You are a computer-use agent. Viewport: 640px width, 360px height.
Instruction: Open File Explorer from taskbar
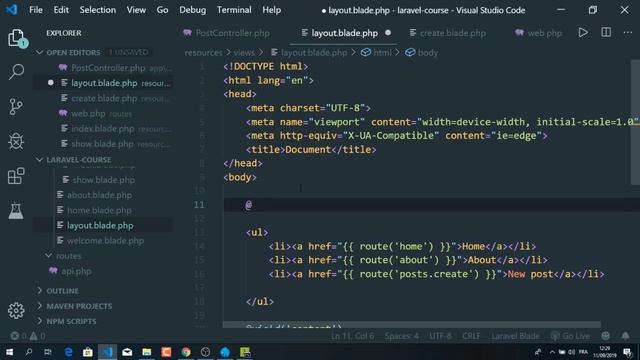pos(147,352)
